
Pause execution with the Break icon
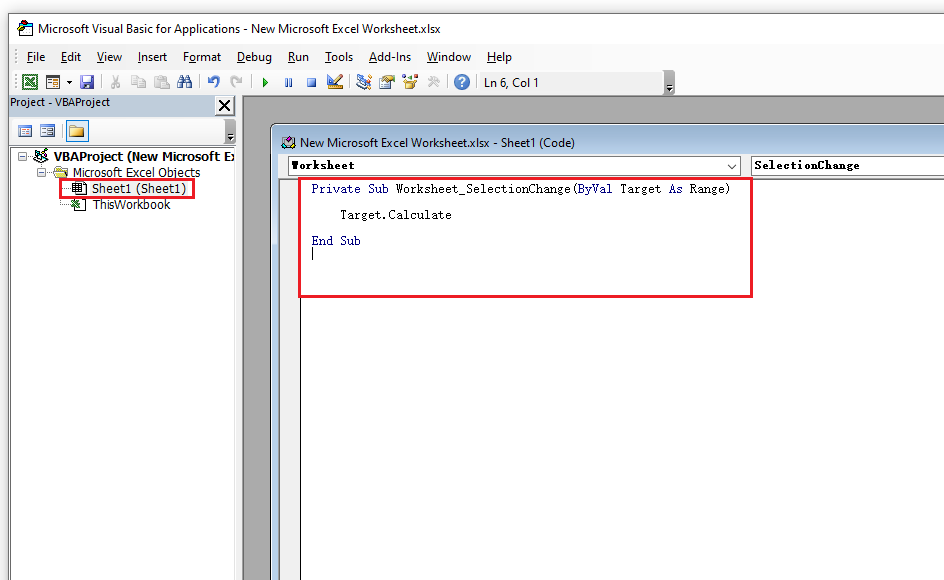(x=288, y=82)
